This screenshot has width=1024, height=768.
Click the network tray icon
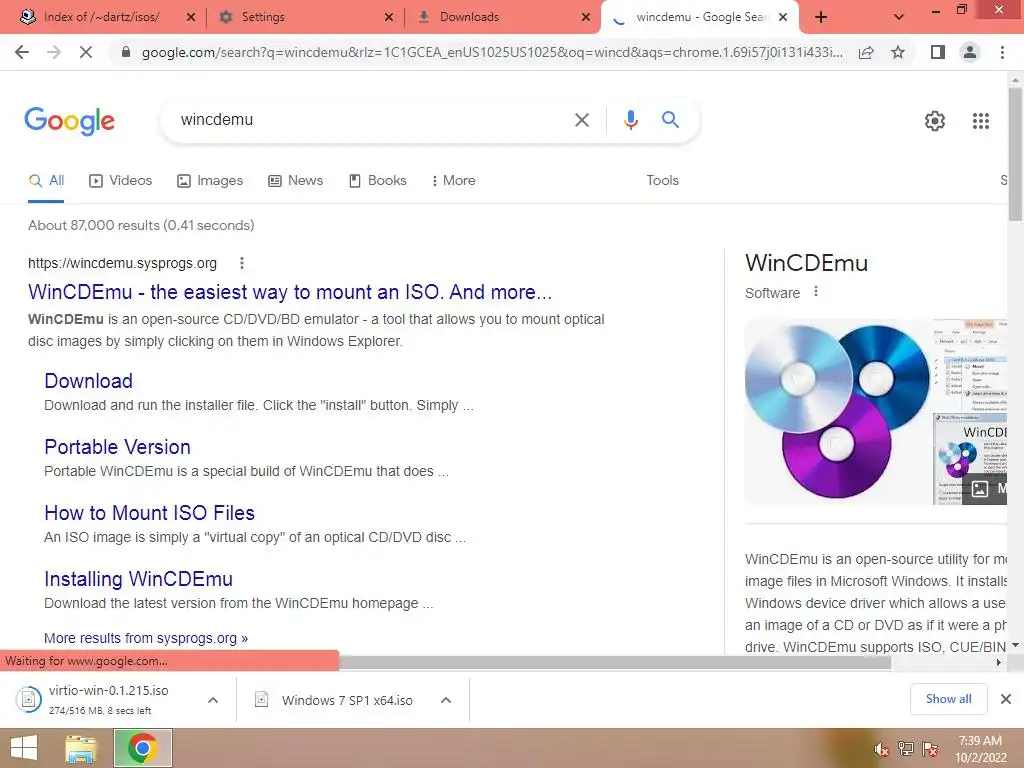(x=905, y=749)
